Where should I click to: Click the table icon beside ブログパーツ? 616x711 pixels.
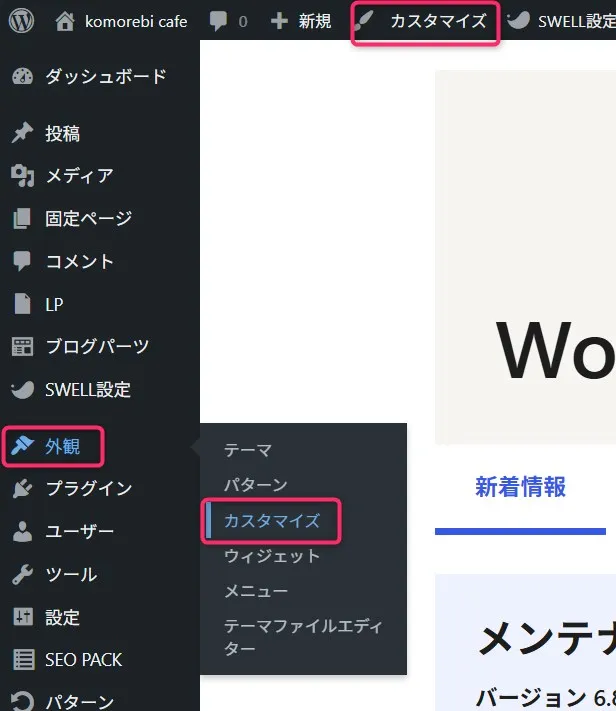22,346
